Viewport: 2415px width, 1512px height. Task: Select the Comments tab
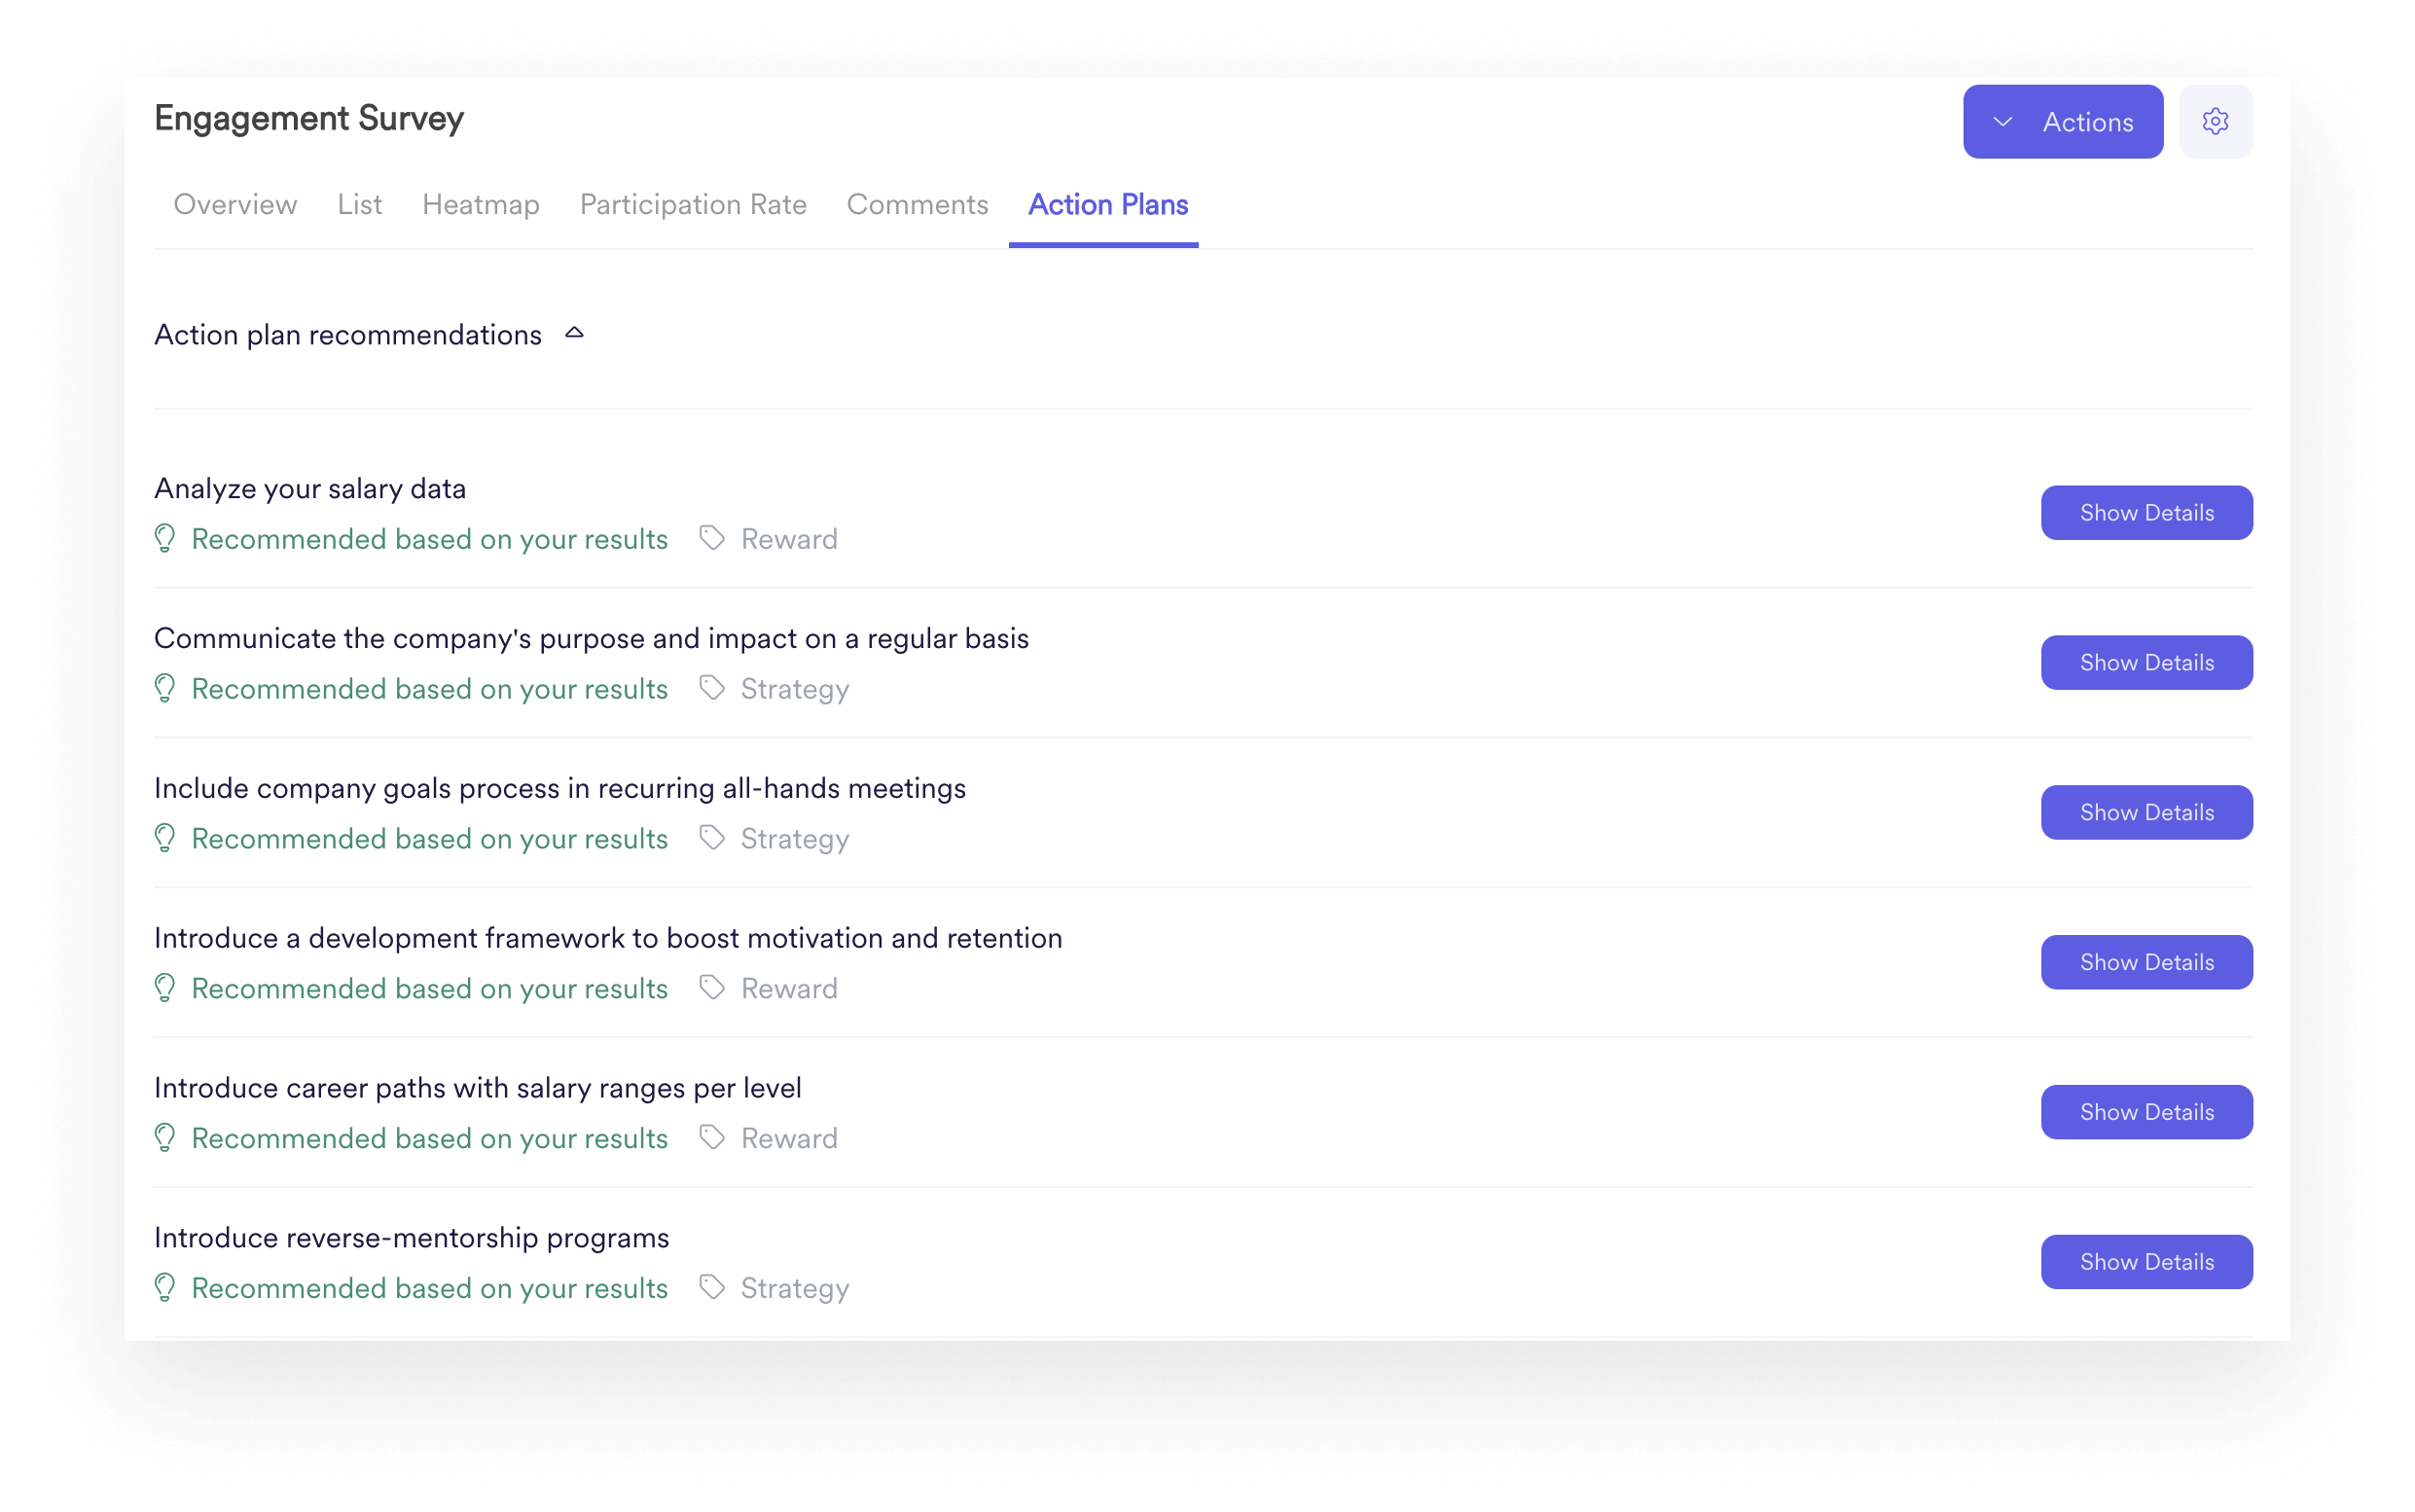click(x=918, y=205)
